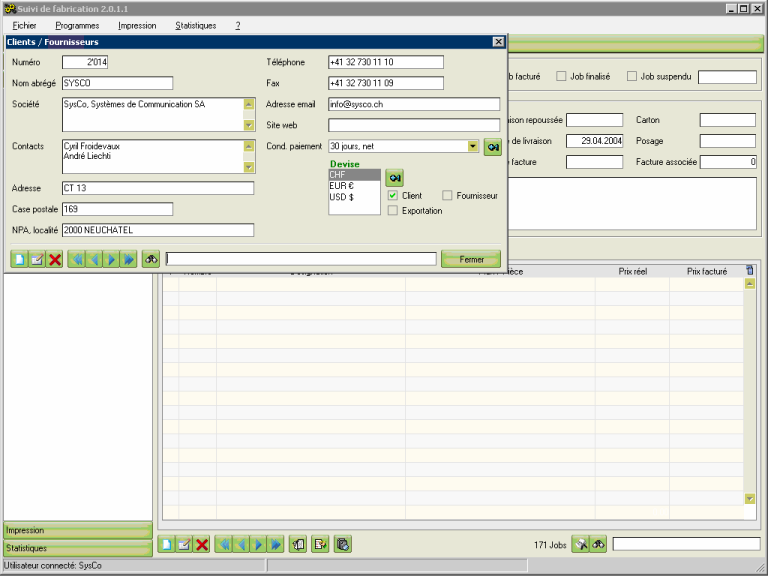
Task: Expand the Cond. paiement dropdown
Action: (x=473, y=146)
